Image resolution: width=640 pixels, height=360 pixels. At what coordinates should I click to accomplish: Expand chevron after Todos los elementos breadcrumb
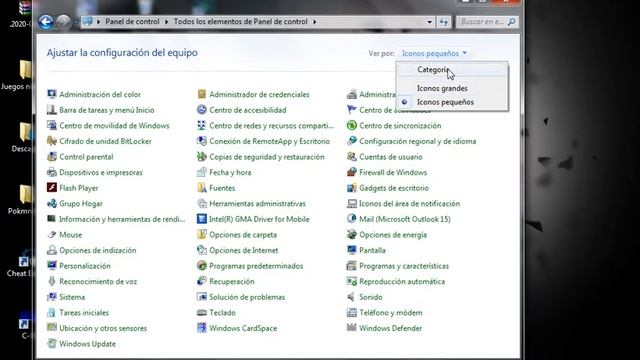315,22
